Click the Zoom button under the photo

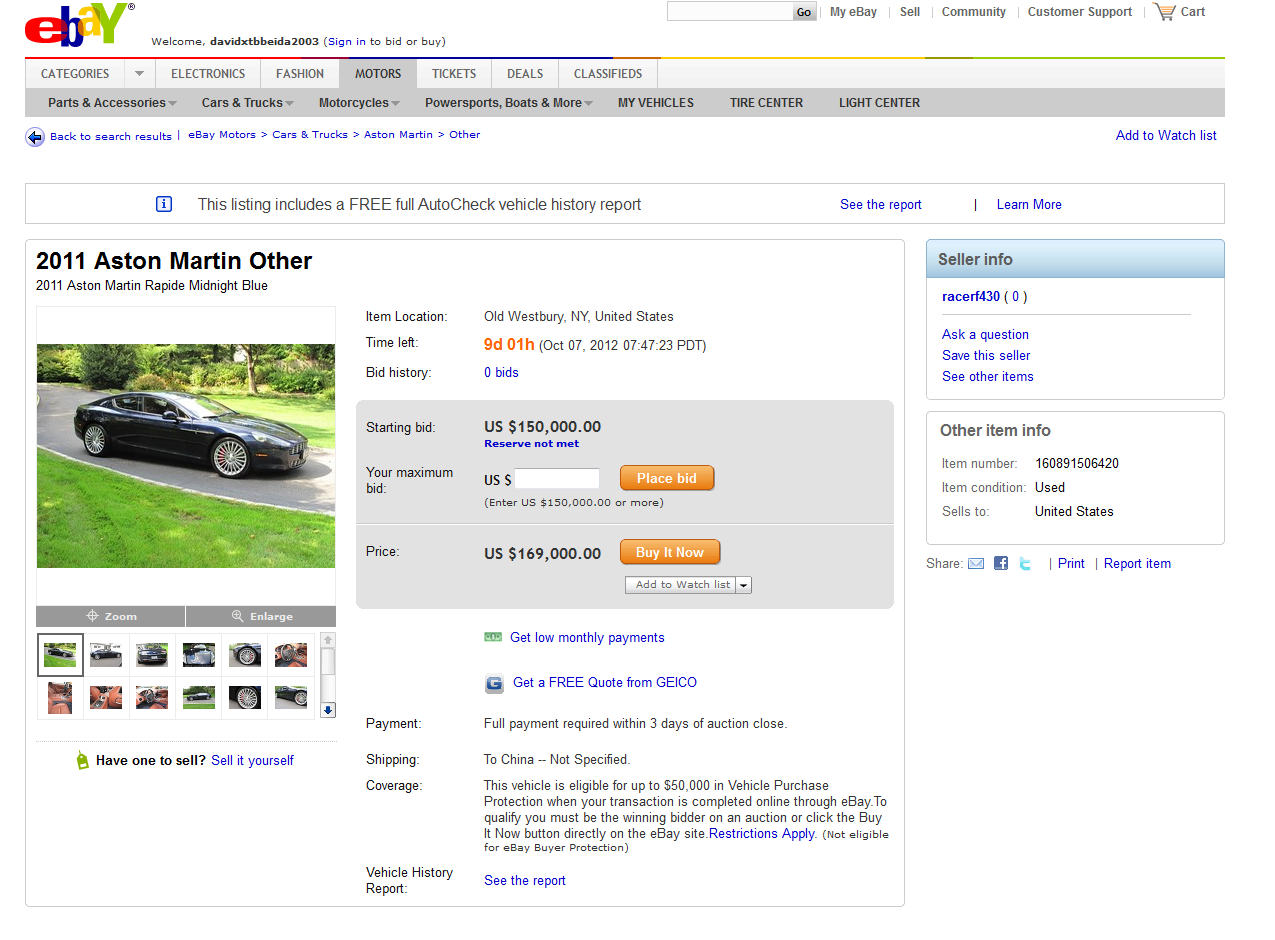click(111, 616)
